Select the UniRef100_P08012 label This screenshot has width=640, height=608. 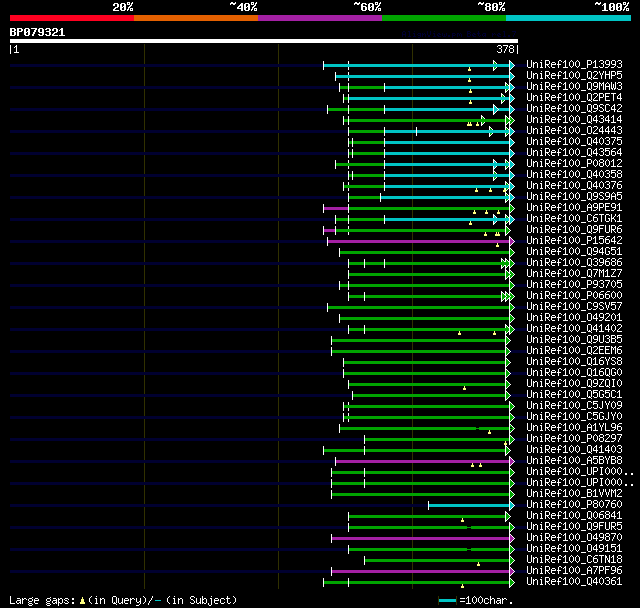pos(574,164)
